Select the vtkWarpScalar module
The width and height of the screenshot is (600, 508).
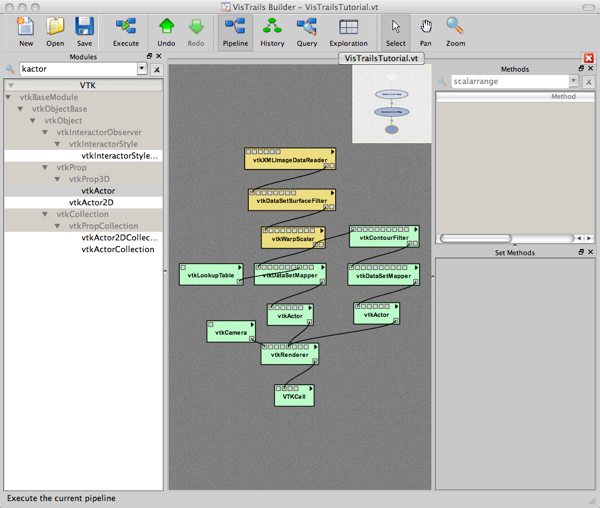[x=293, y=238]
